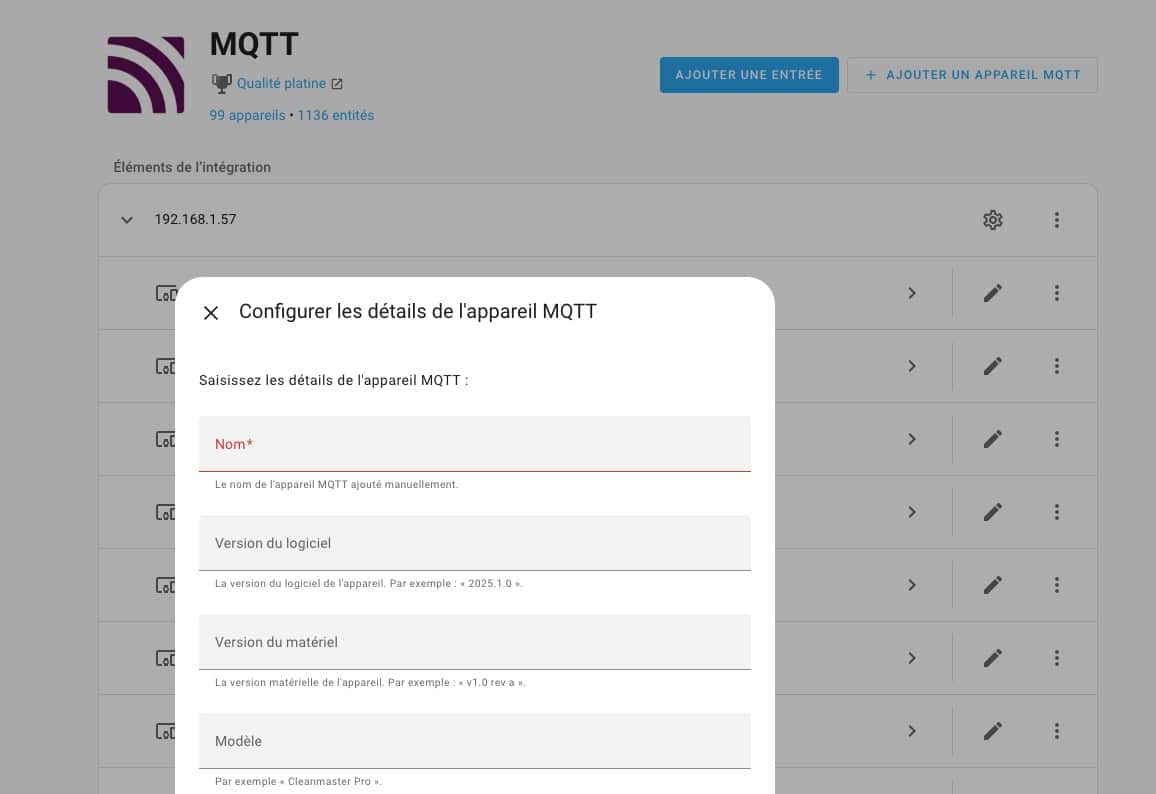This screenshot has width=1156, height=794.
Task: Open the 1136 entités link
Action: 335,116
